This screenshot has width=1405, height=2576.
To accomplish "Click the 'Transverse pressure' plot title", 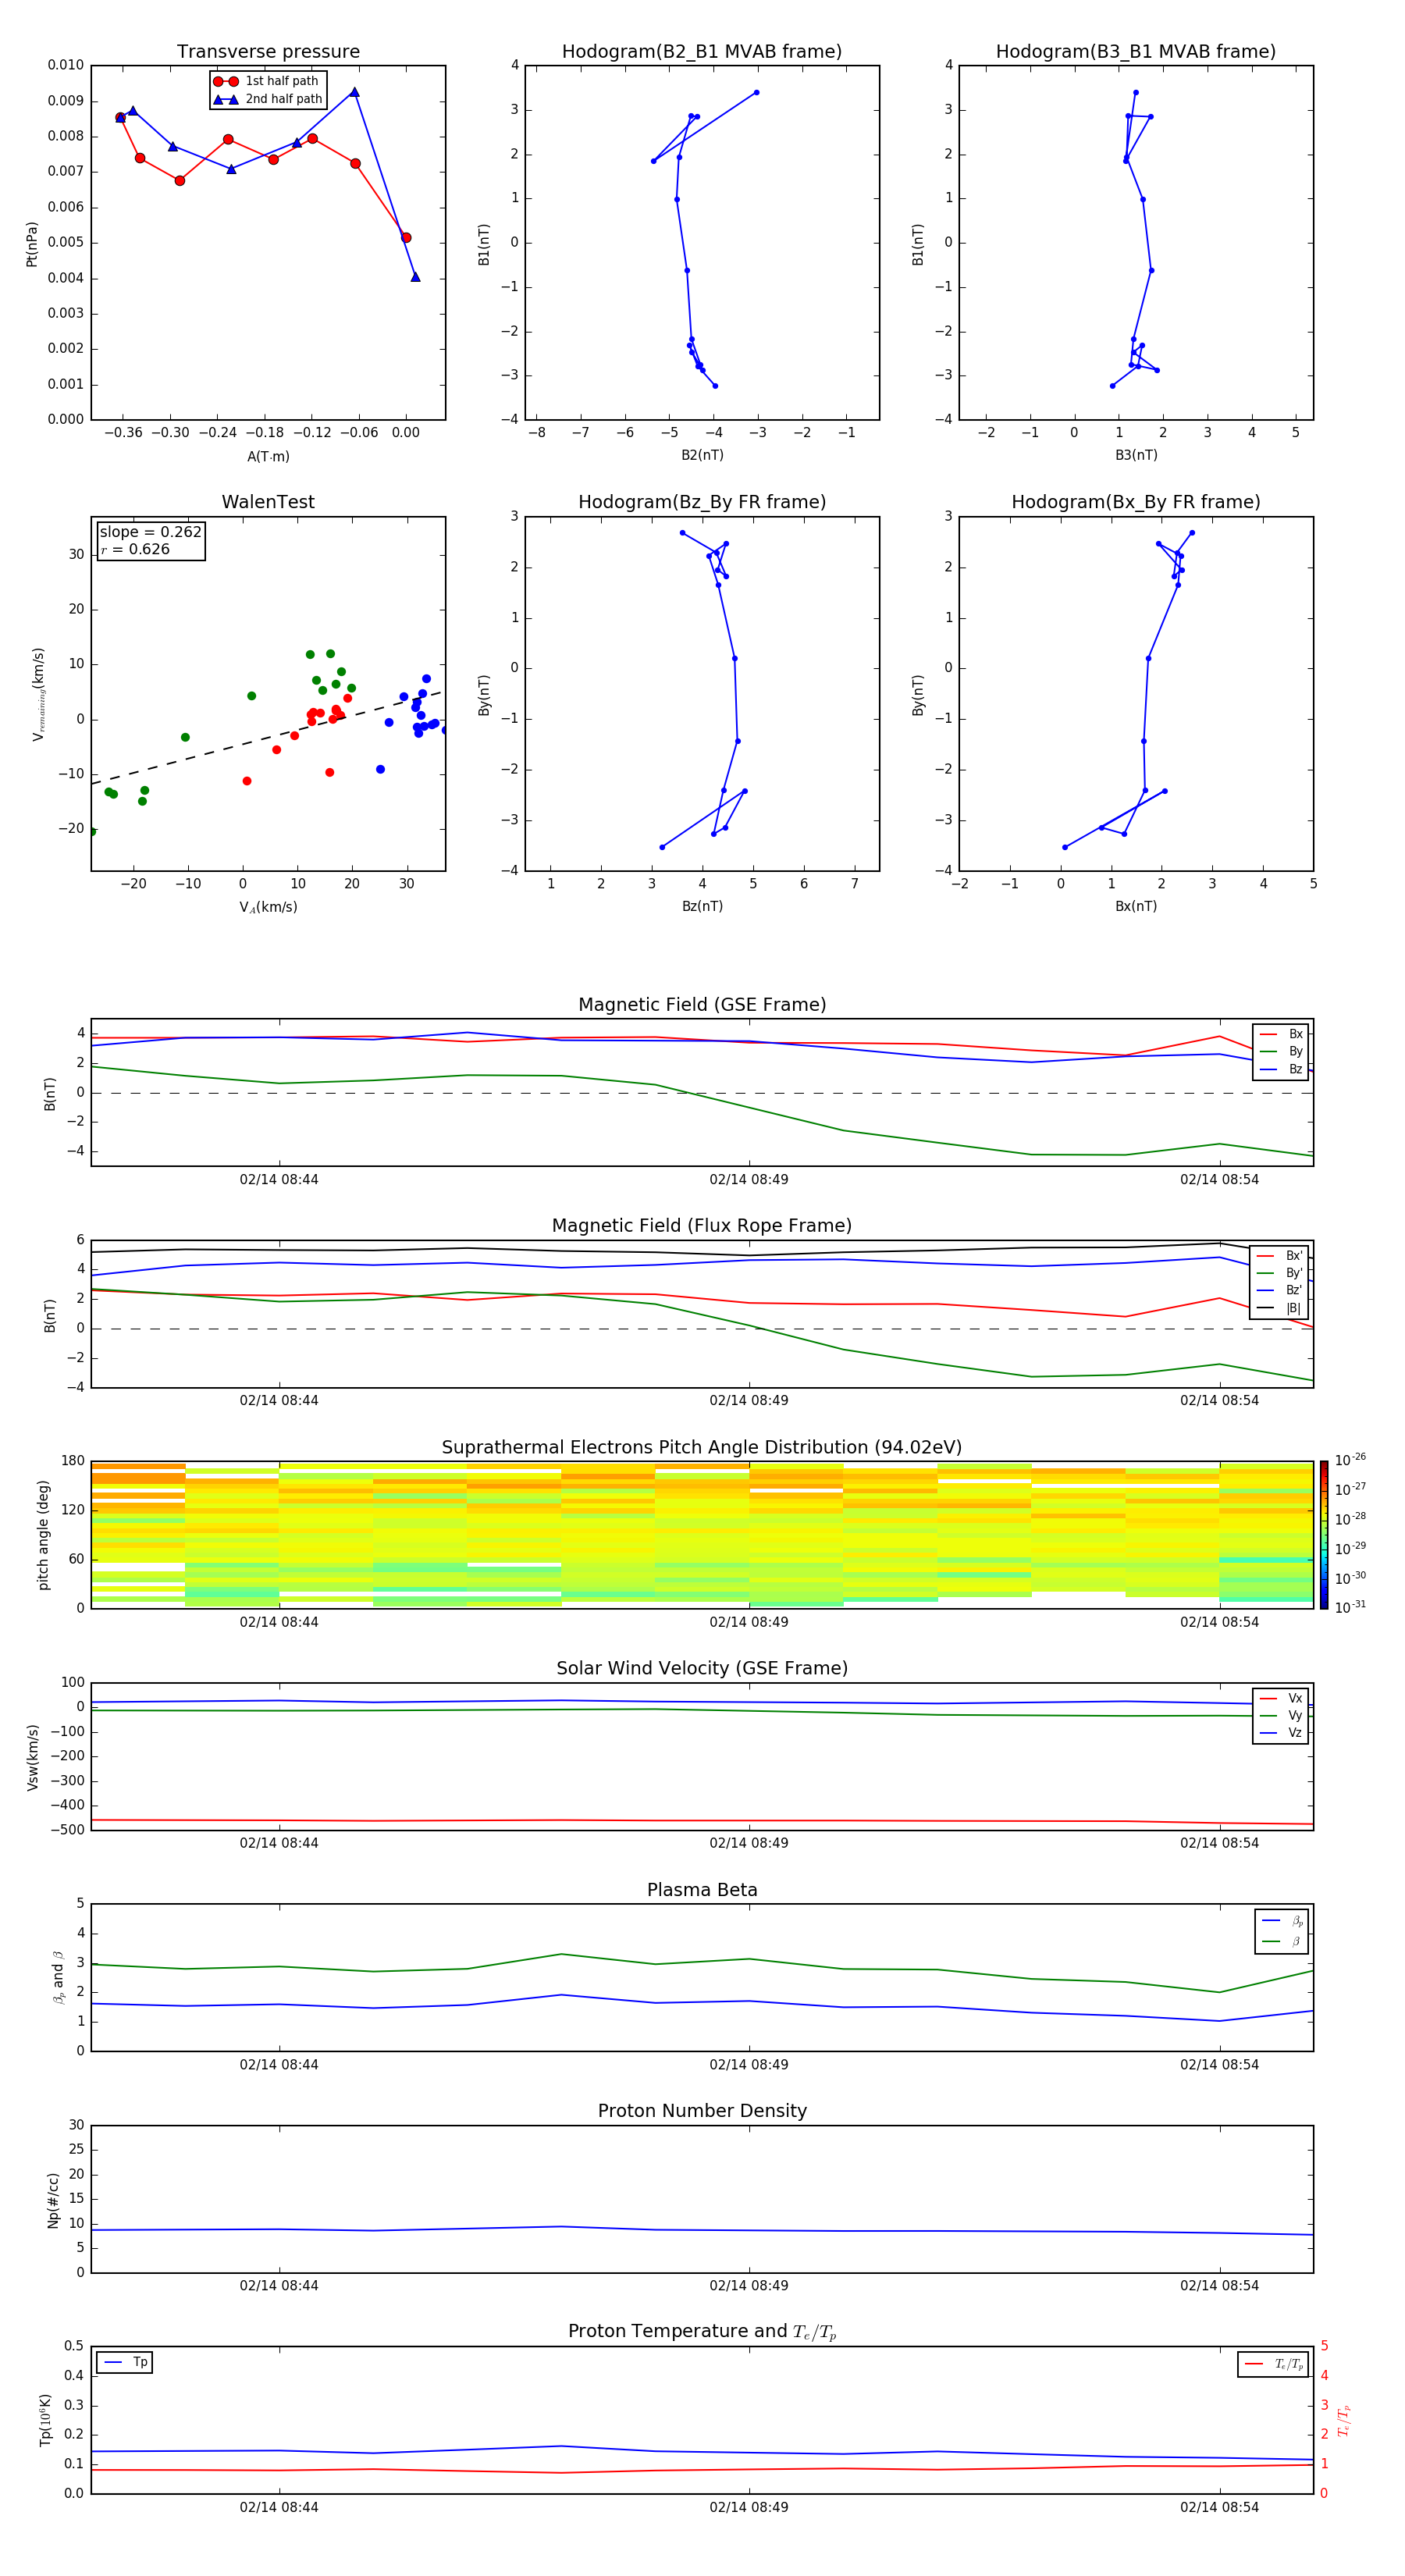I will pyautogui.click(x=268, y=52).
